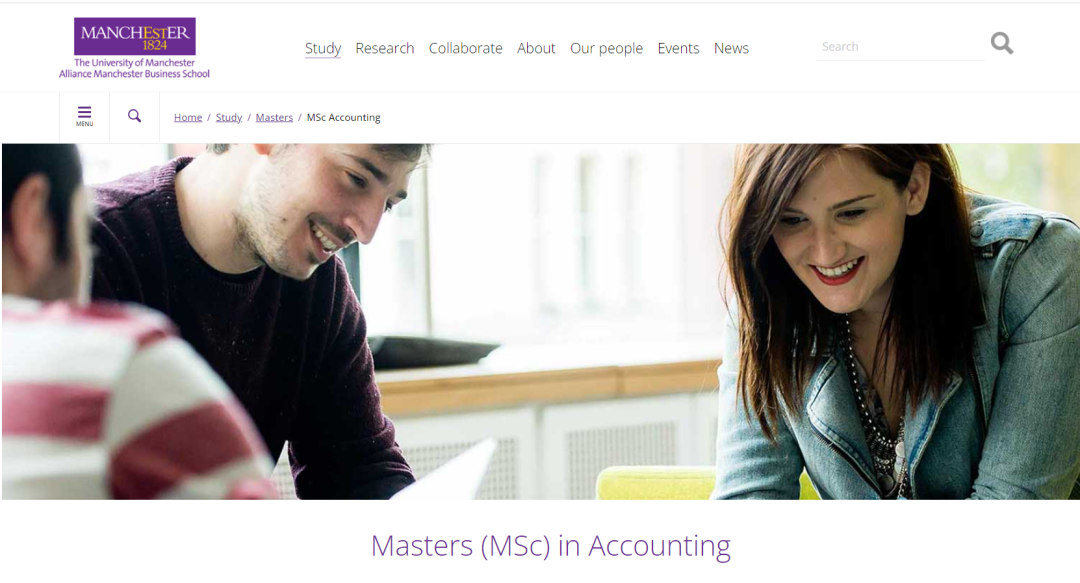Select Our people in top navigation

(x=606, y=48)
